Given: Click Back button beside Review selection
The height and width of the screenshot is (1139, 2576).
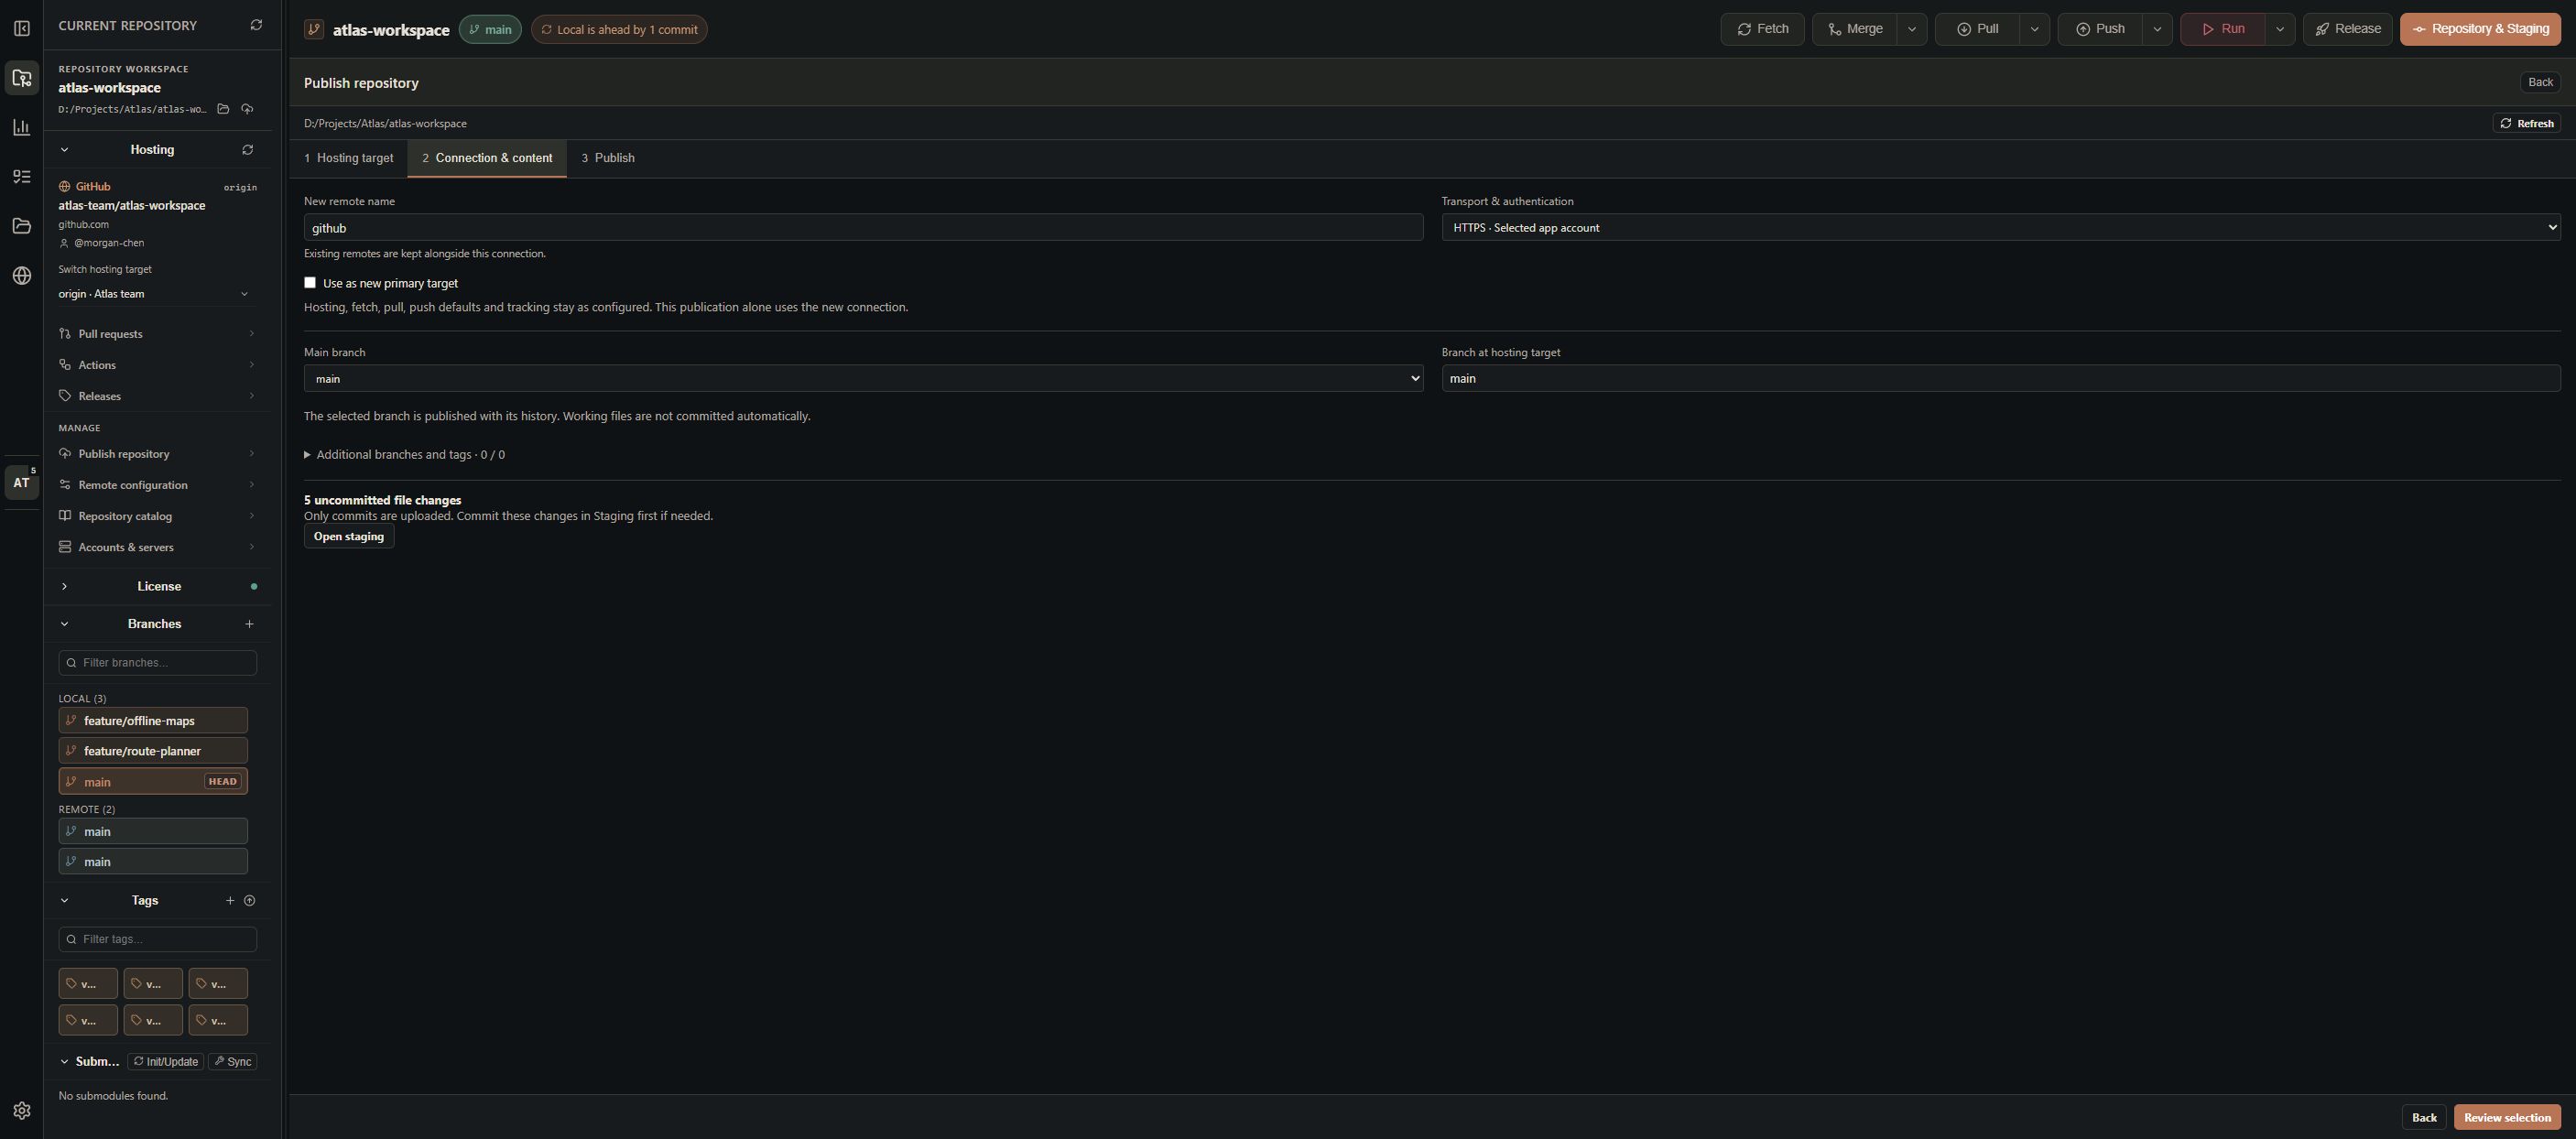Looking at the screenshot, I should 2424,1118.
